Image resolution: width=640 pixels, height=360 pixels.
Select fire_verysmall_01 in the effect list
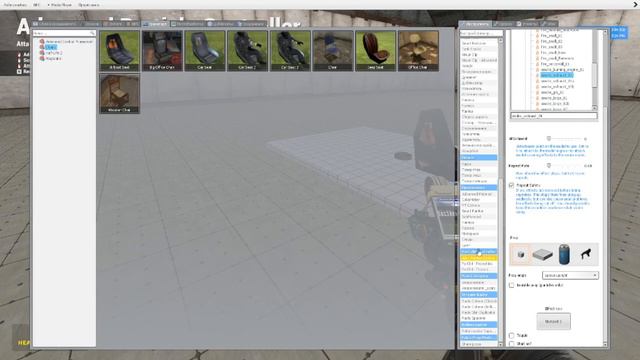click(x=554, y=64)
